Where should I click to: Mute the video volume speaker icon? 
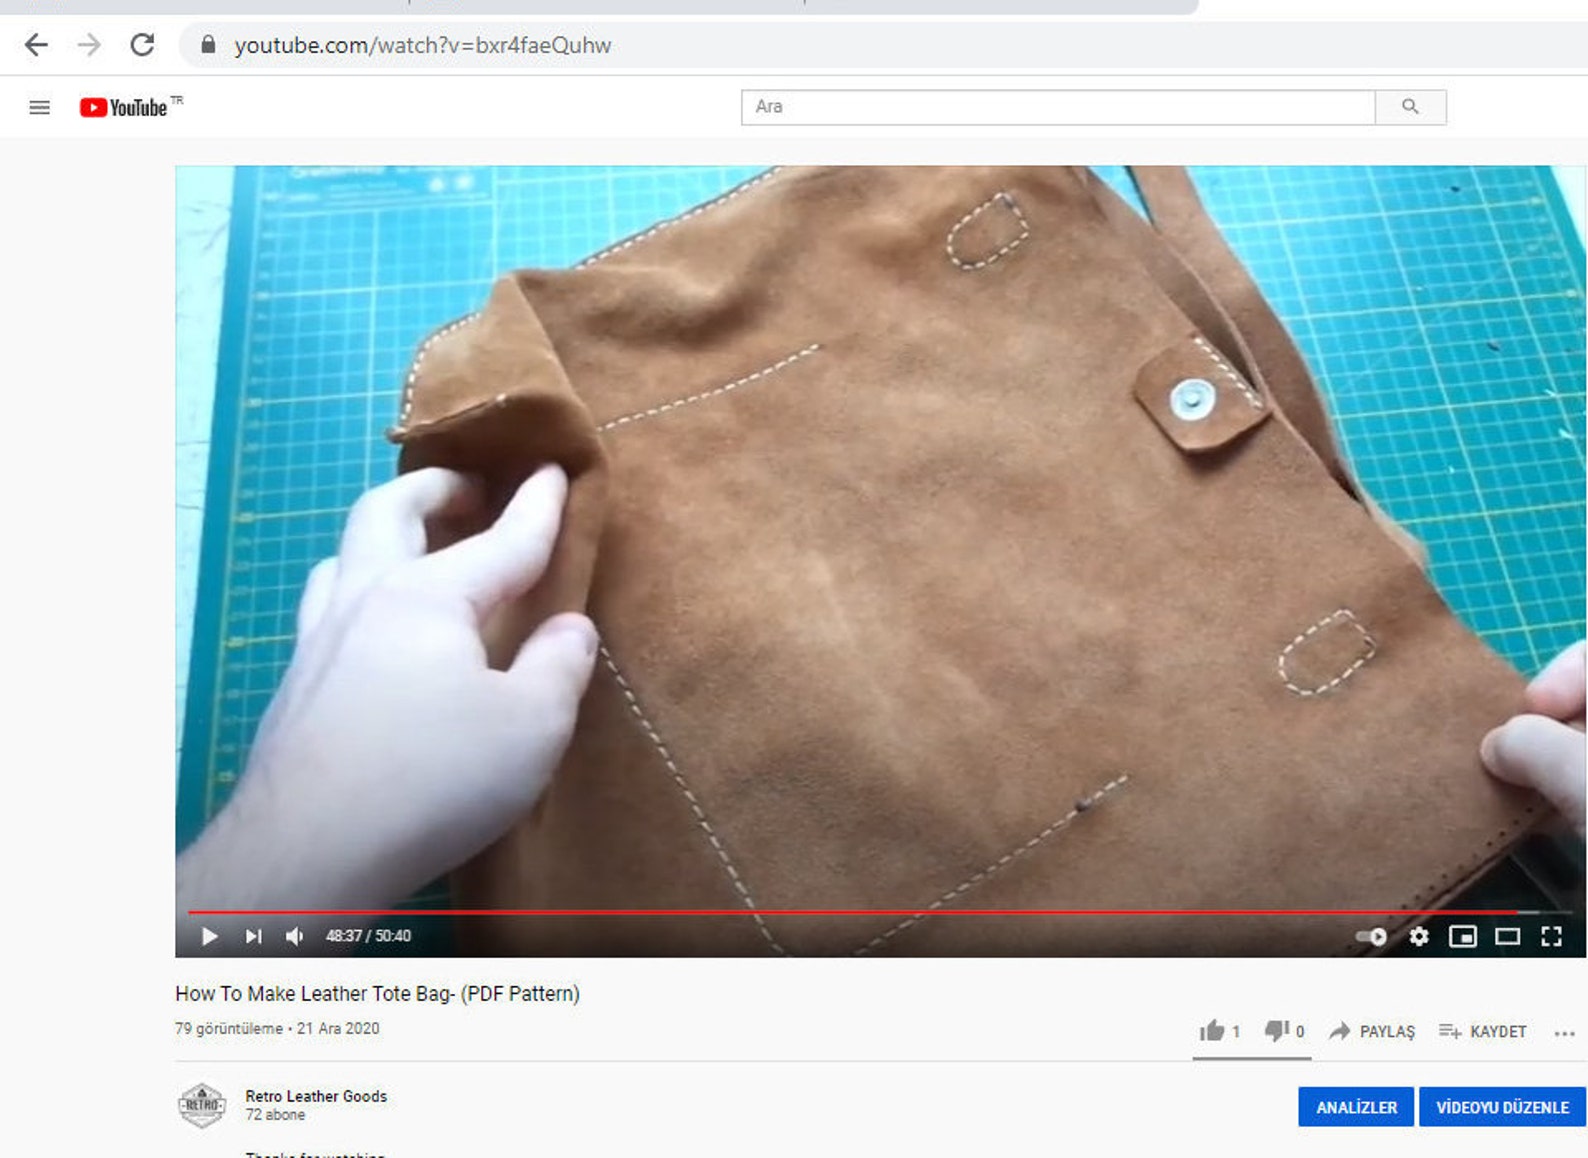click(x=295, y=936)
